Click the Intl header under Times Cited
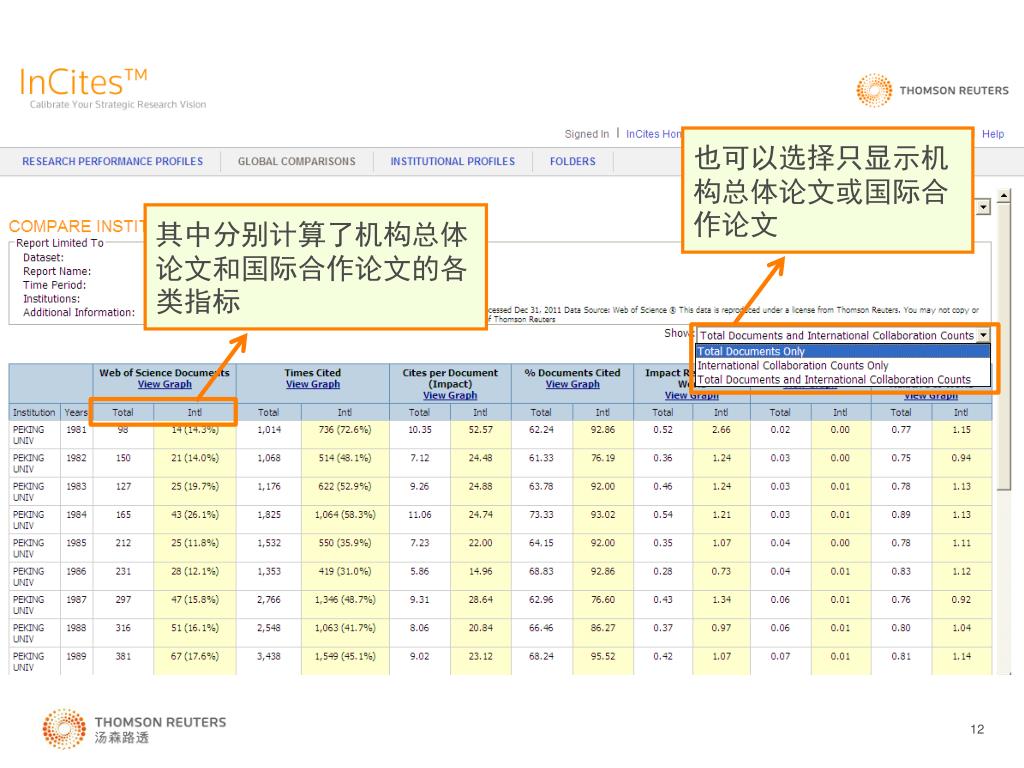This screenshot has height=768, width=1024. (345, 413)
